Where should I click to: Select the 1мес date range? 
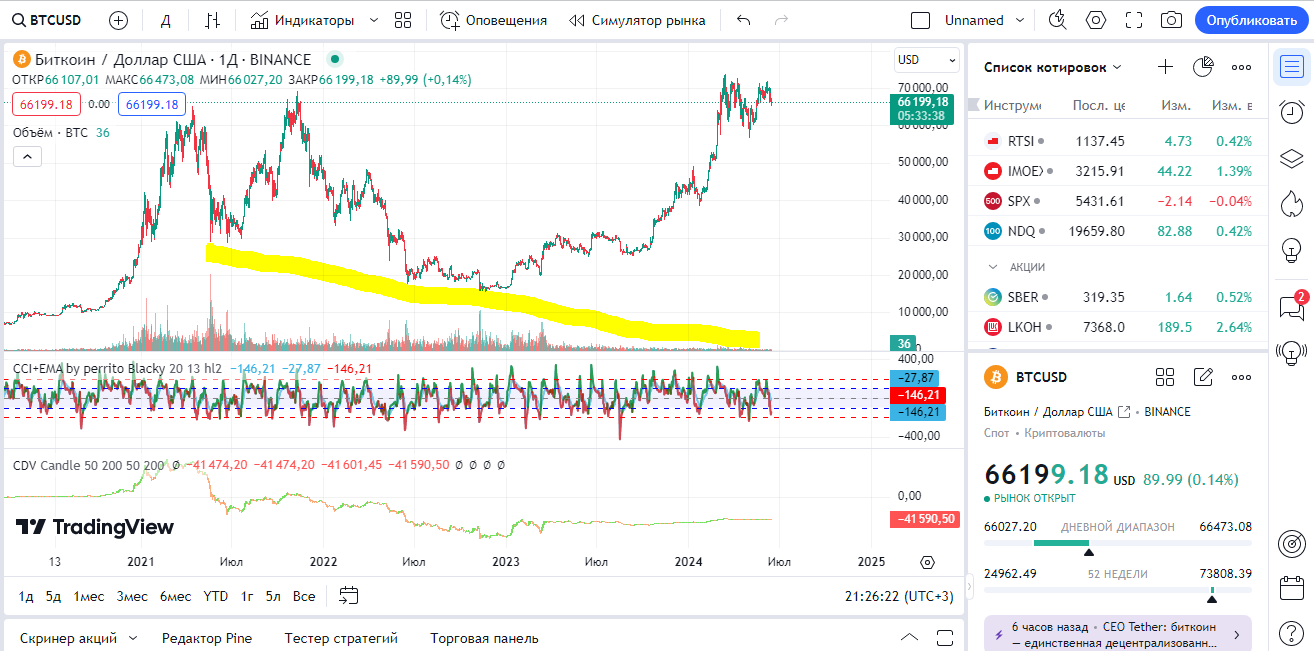point(89,596)
